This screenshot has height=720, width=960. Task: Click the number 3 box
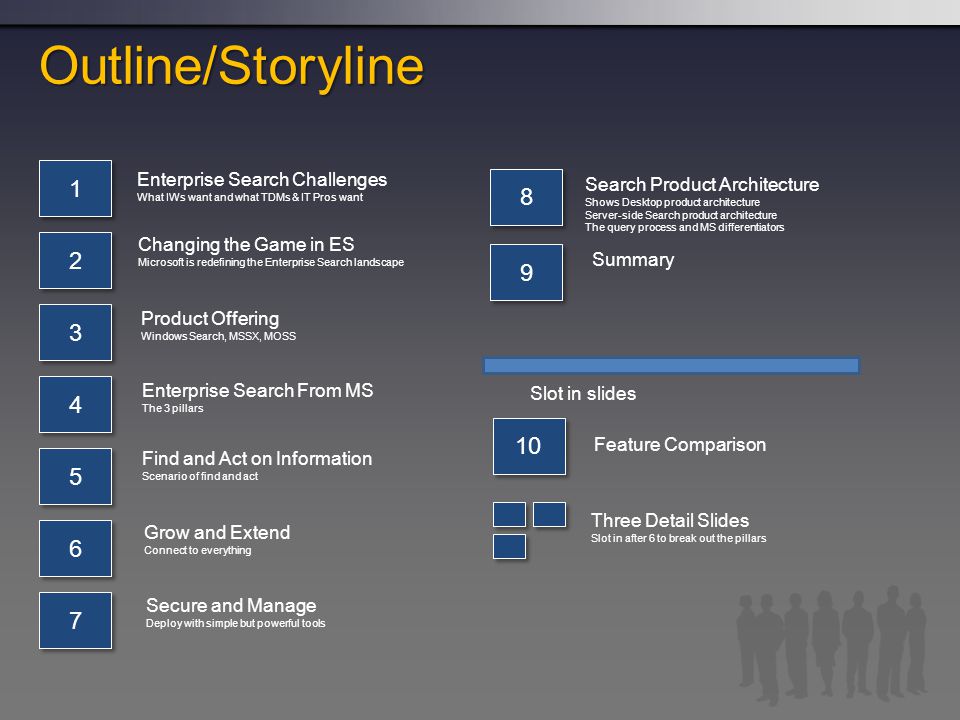(75, 332)
